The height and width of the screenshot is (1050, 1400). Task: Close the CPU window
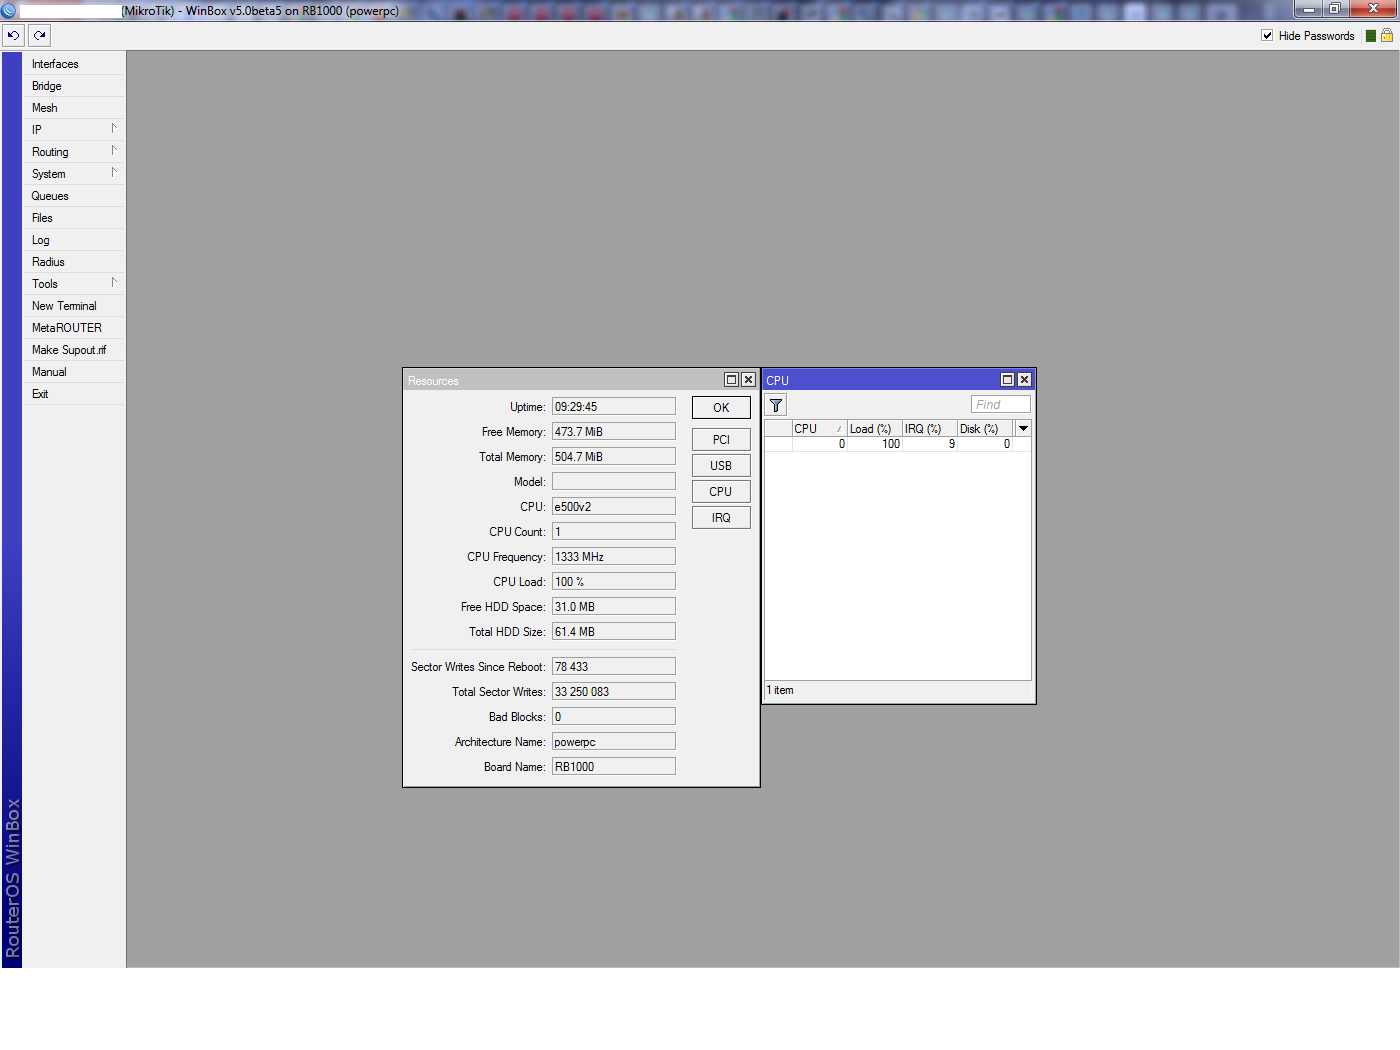coord(1024,380)
